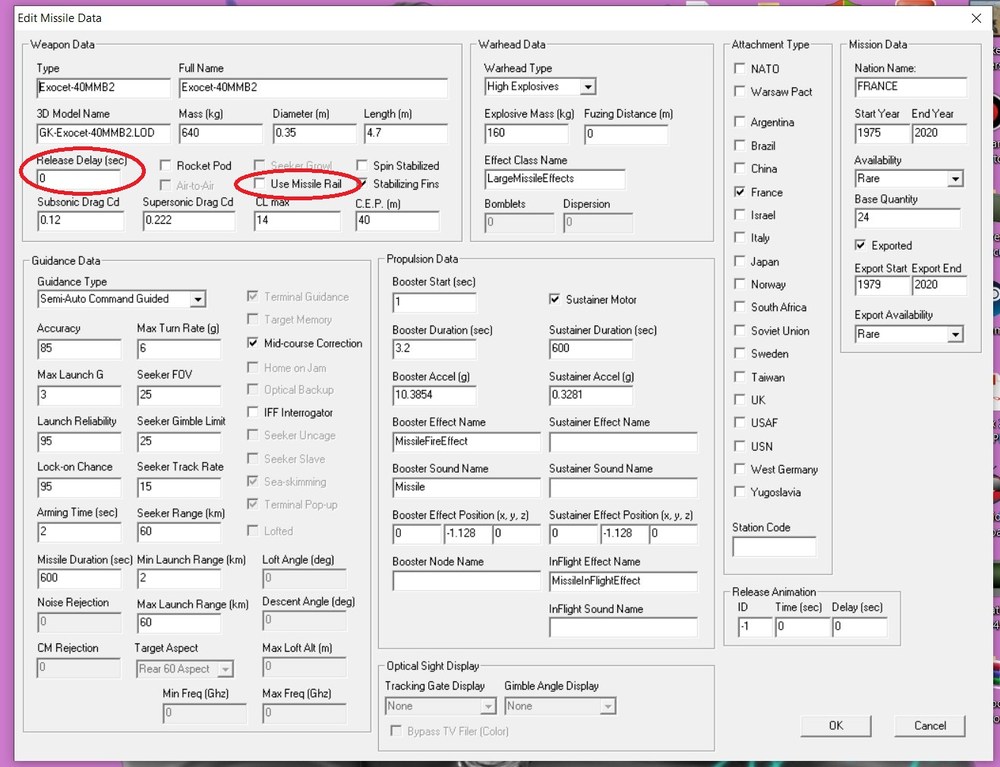Check Yugoslavia attachment type
The width and height of the screenshot is (1000, 767).
click(x=740, y=492)
